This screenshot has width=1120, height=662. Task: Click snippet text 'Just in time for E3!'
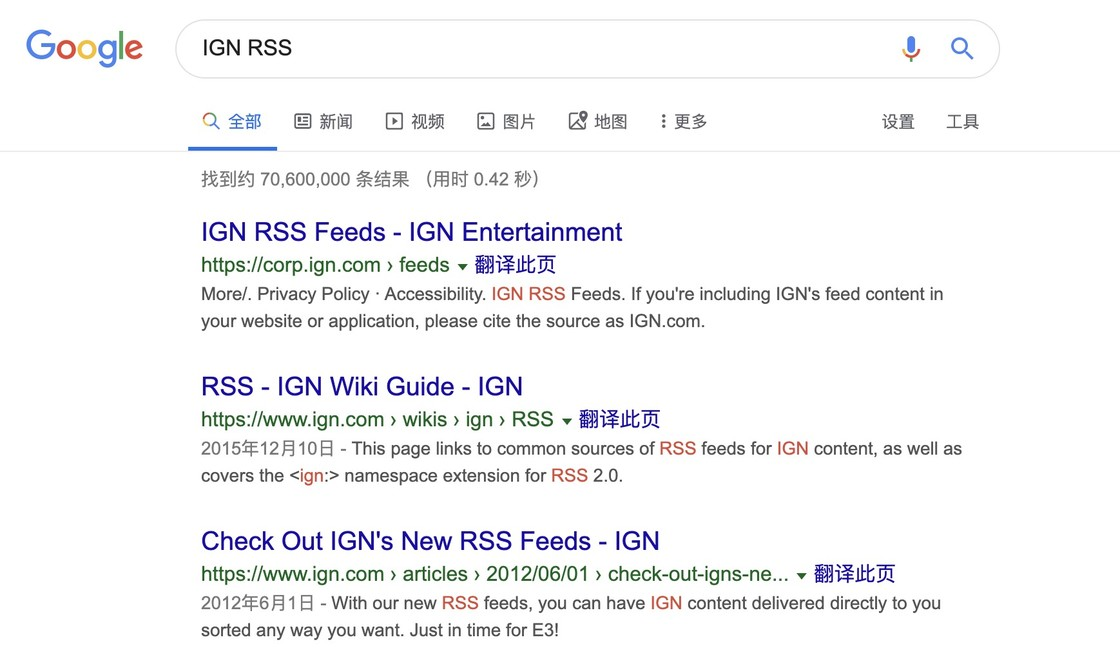(482, 630)
